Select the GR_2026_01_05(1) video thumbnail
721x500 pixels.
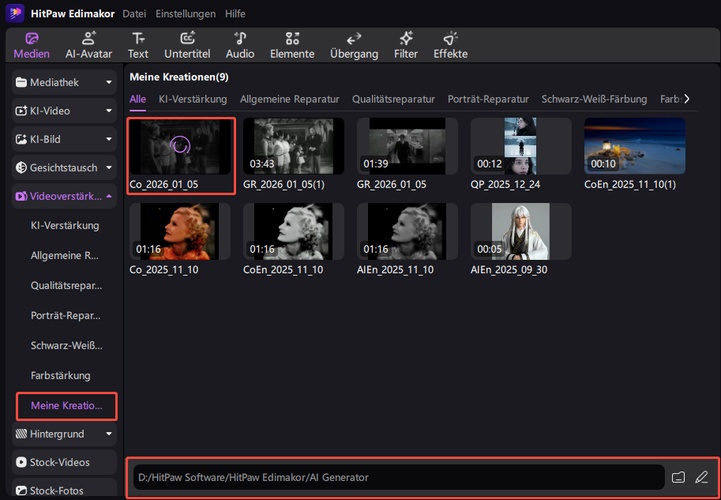[293, 146]
